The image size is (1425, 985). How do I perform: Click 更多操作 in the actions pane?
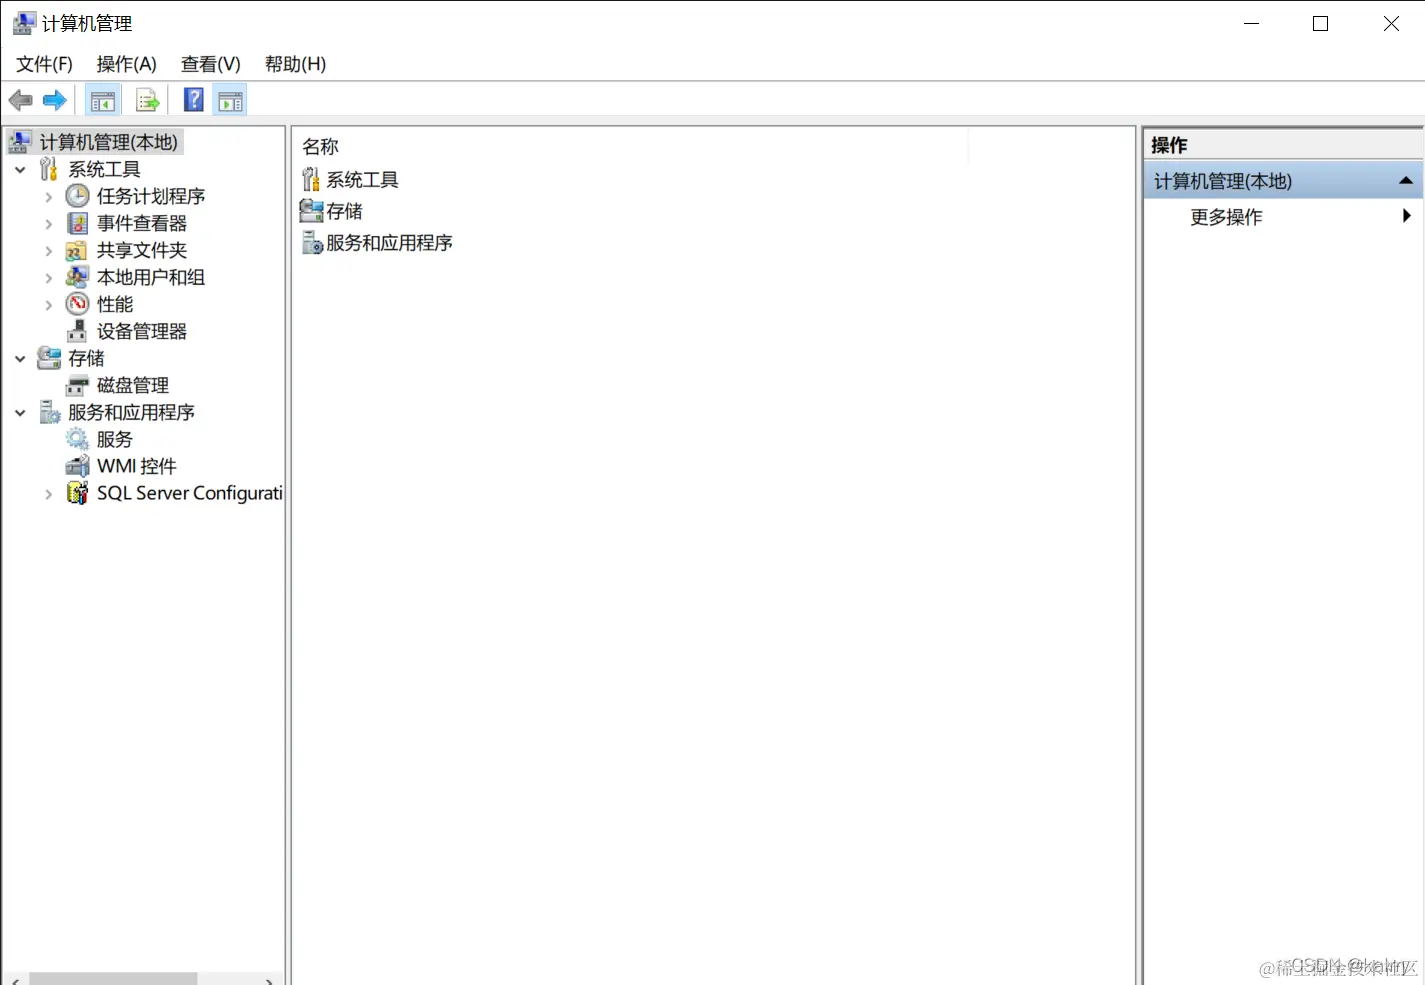pyautogui.click(x=1226, y=217)
